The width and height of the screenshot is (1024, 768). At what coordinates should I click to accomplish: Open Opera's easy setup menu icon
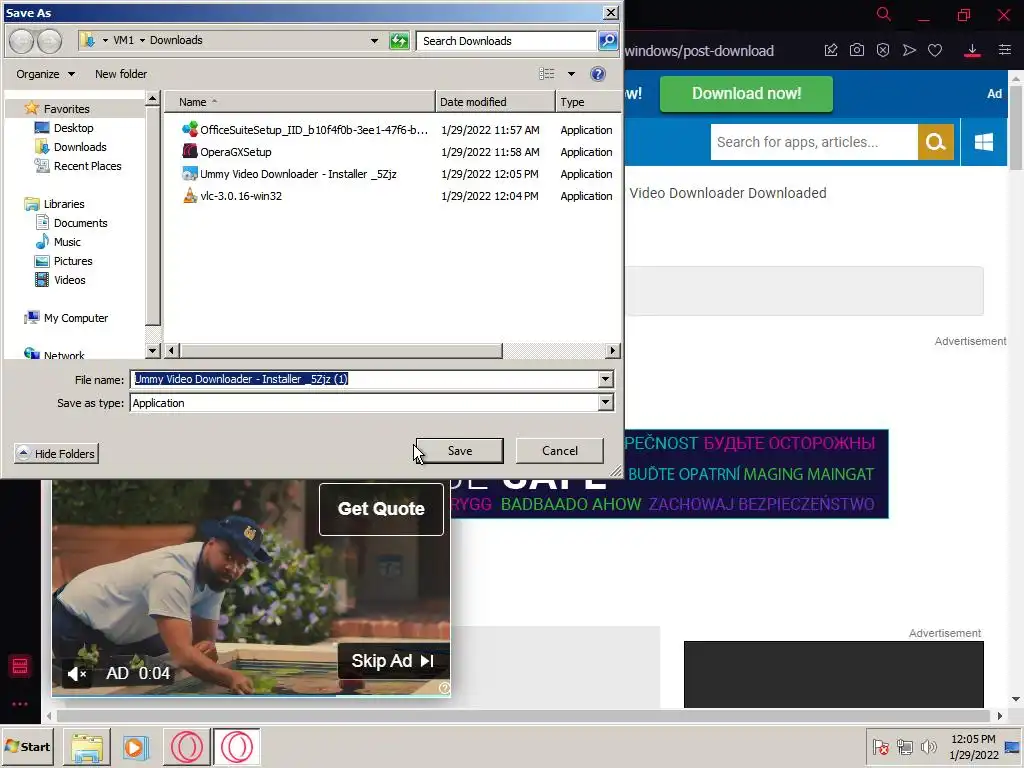click(x=1004, y=50)
